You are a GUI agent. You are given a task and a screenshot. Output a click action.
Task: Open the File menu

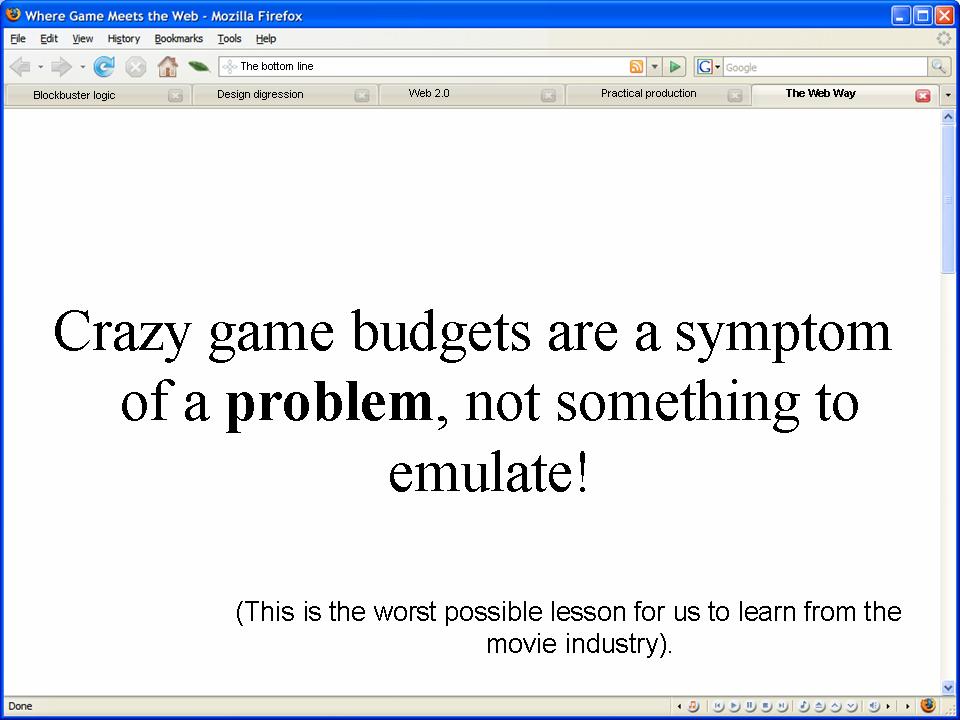coord(18,39)
